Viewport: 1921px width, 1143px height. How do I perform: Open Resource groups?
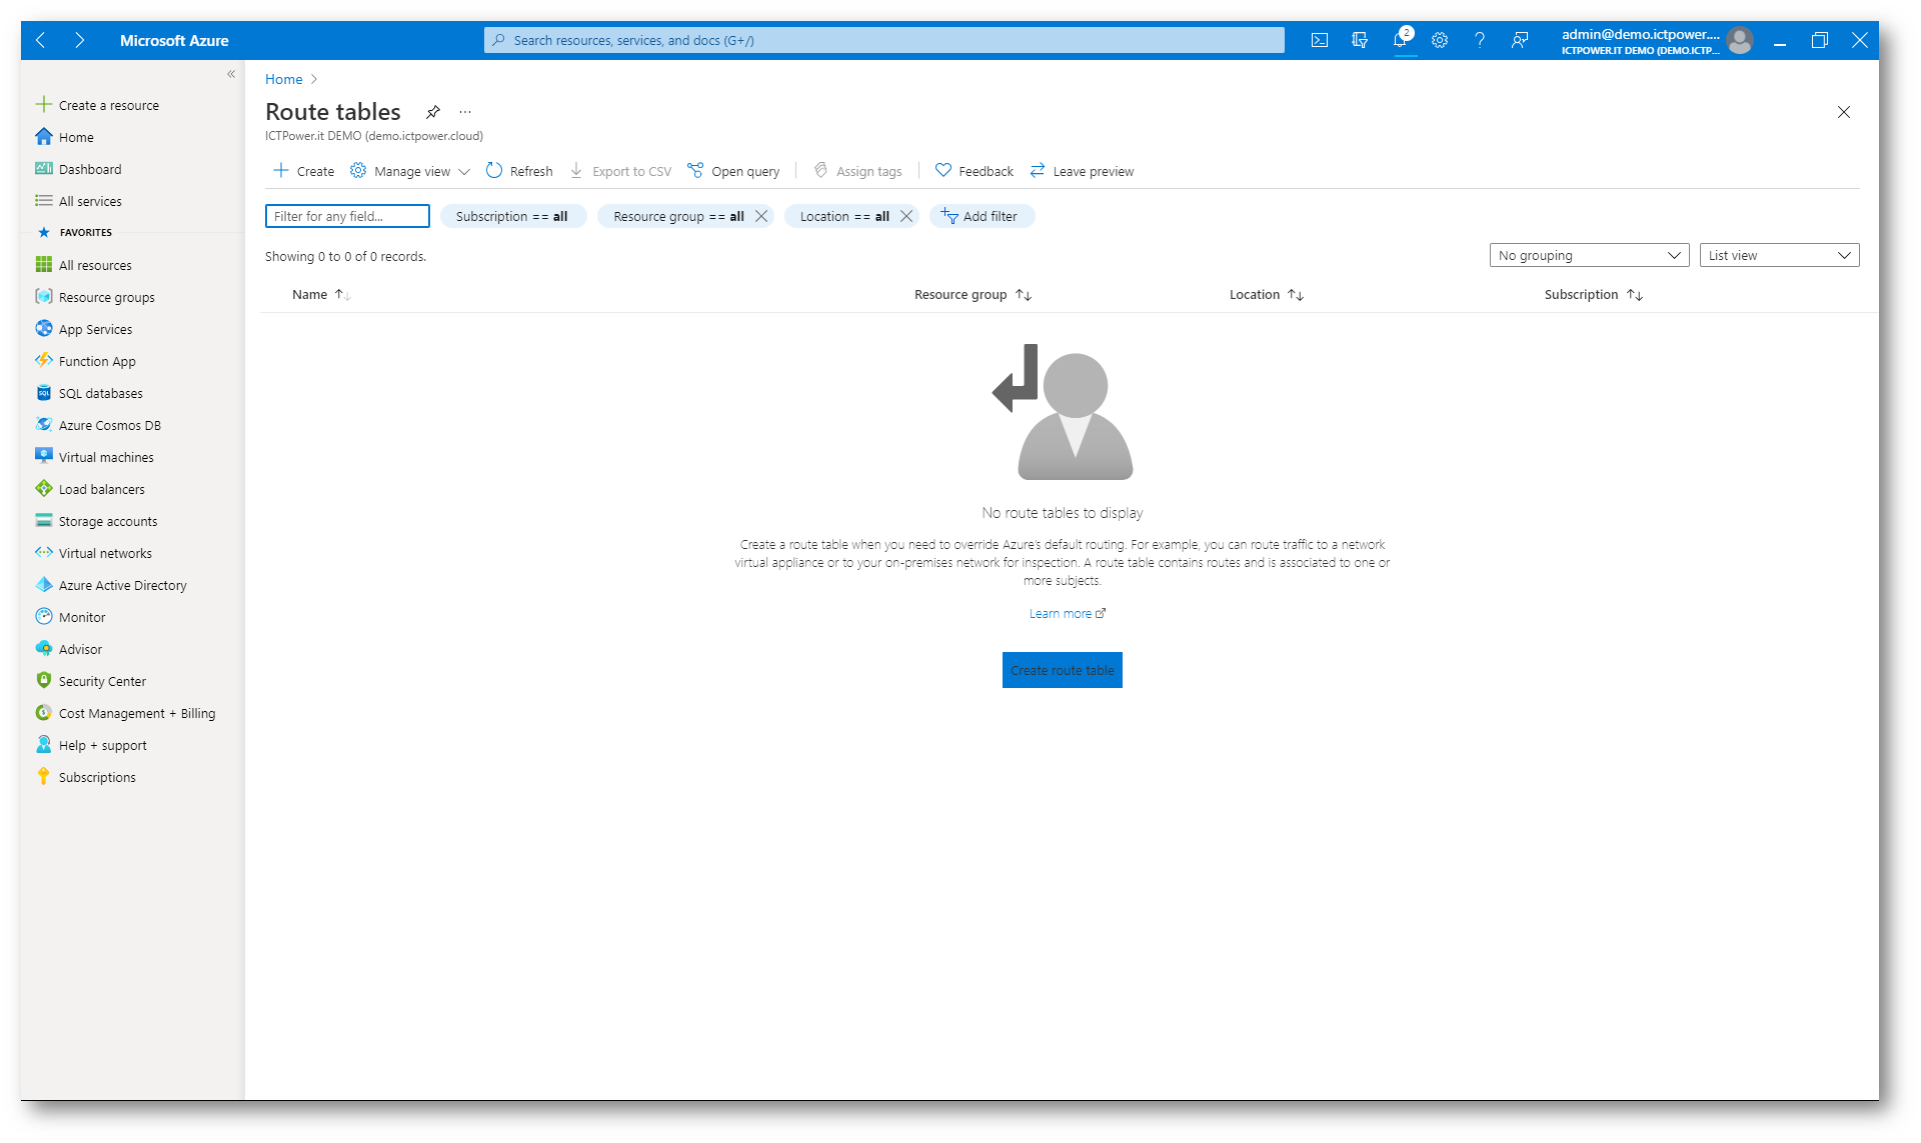95,297
